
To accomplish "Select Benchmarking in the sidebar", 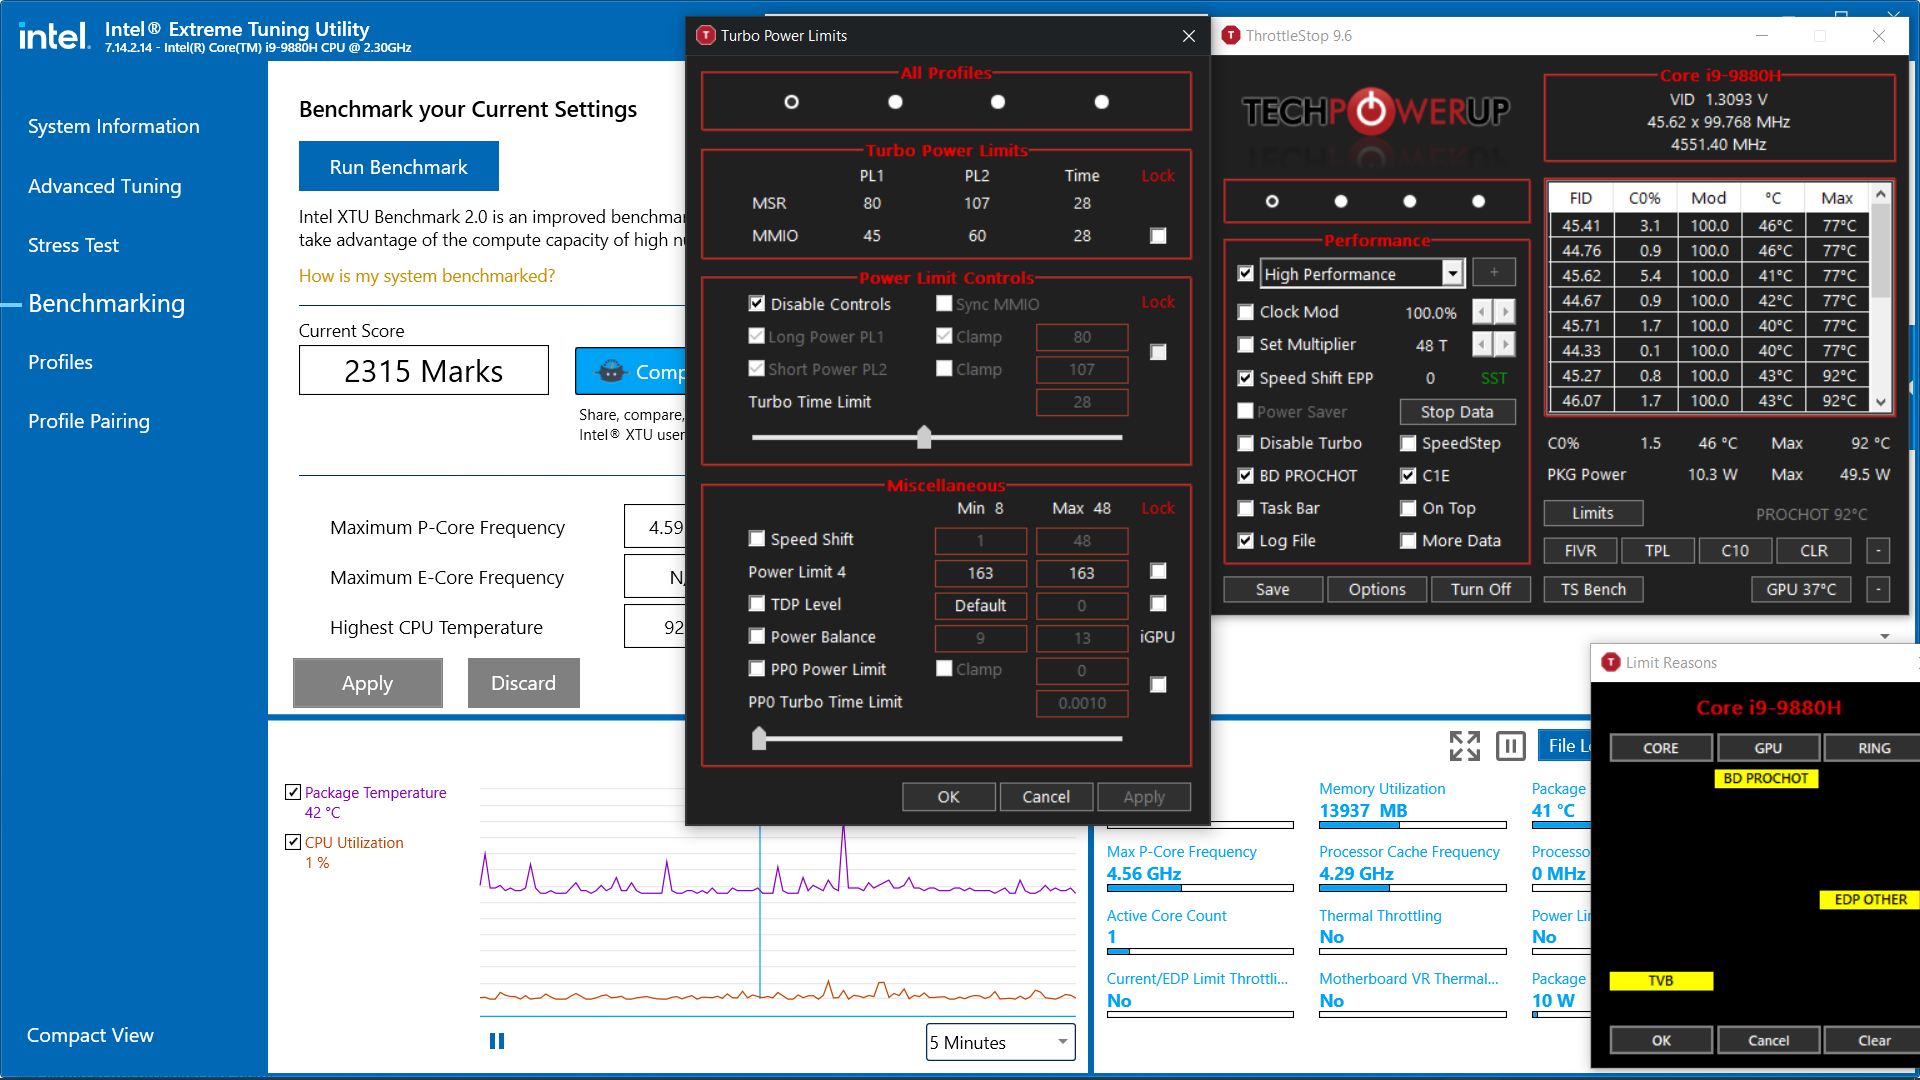I will tap(106, 304).
